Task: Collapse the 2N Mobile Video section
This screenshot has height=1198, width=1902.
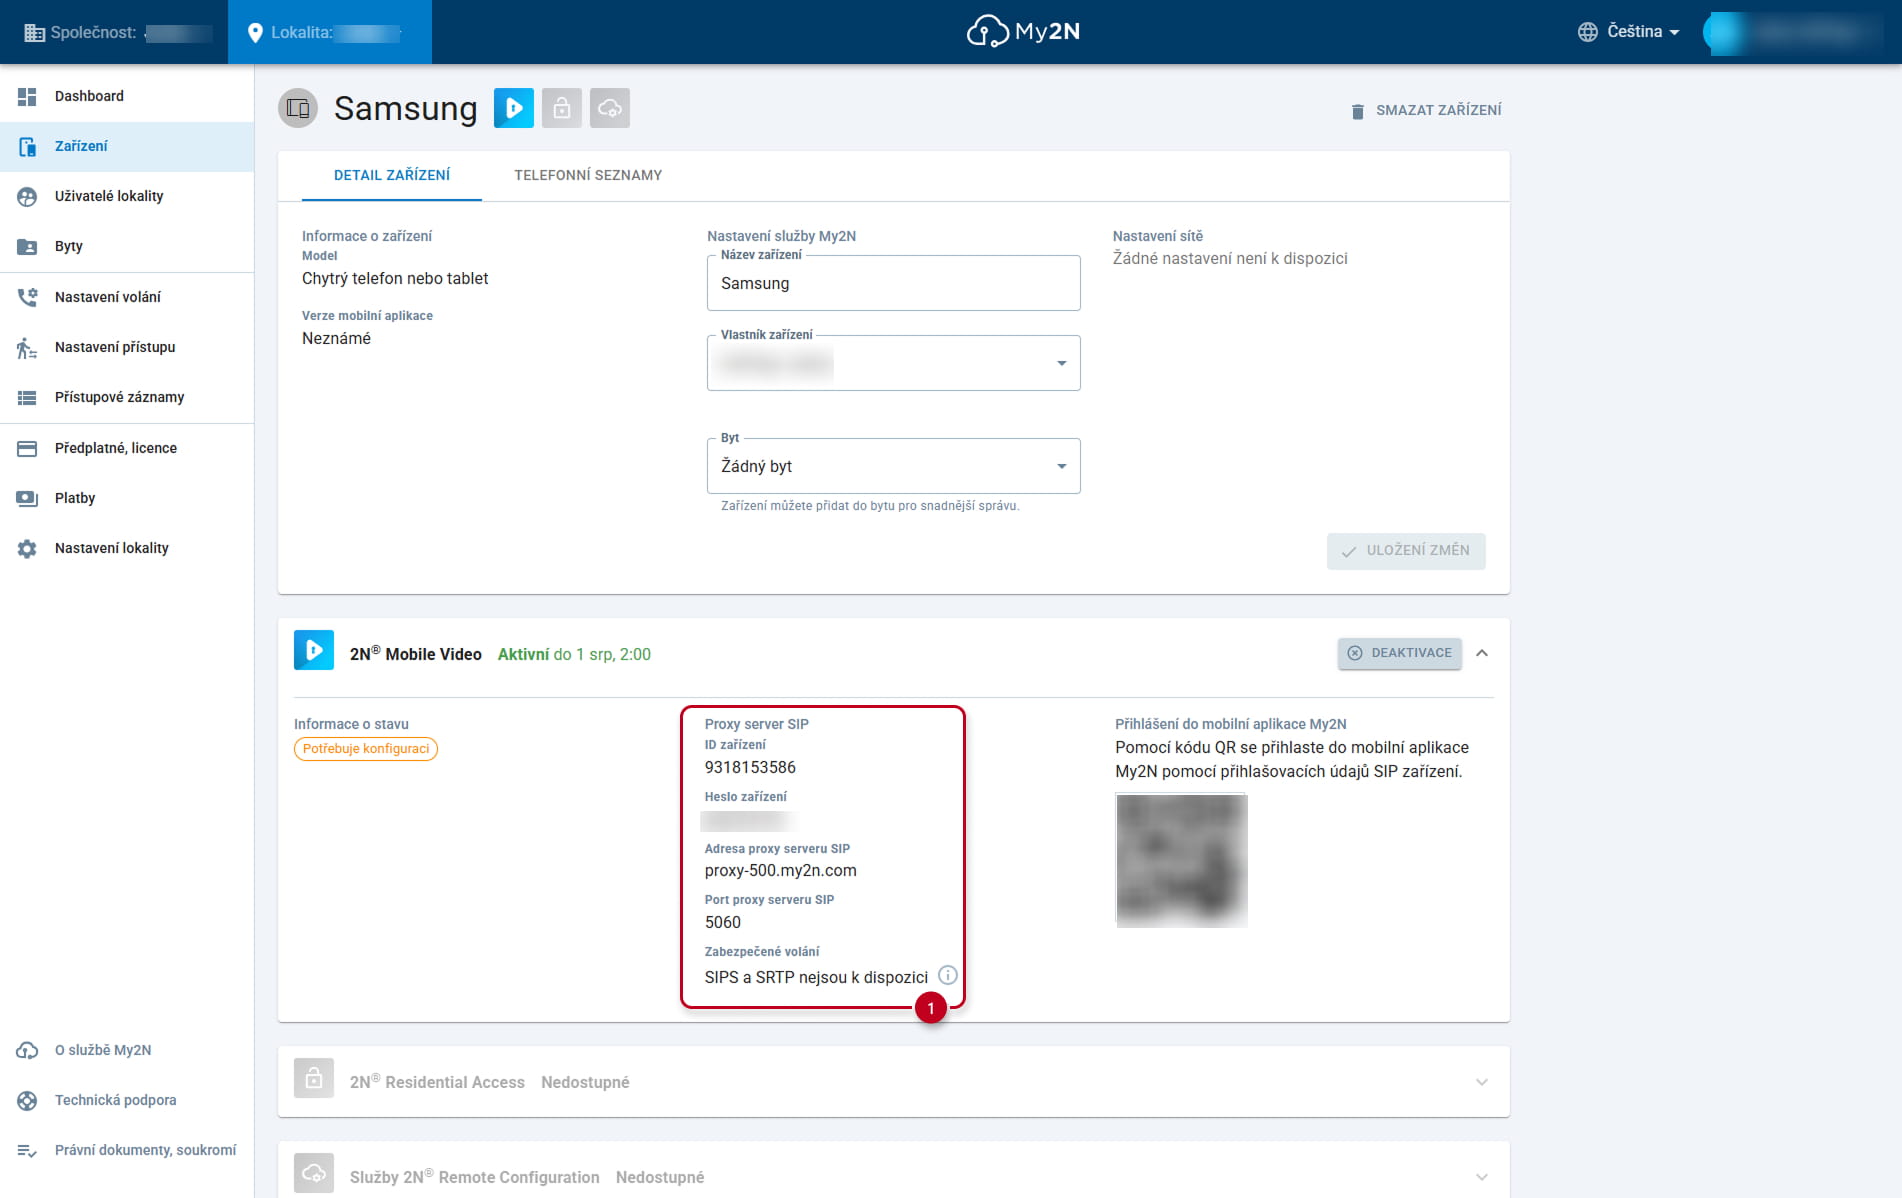Action: 1482,653
